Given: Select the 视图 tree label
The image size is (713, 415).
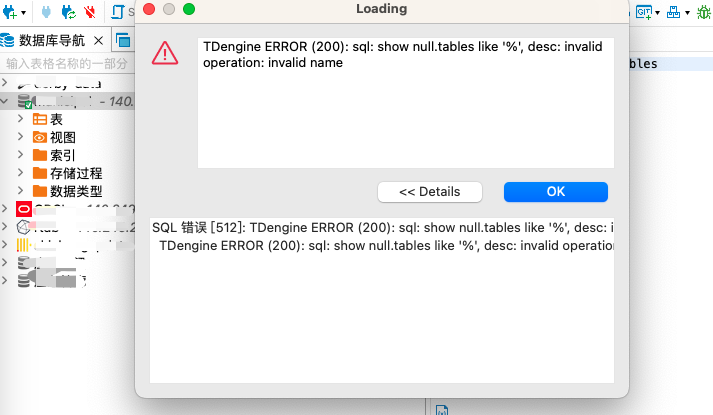Looking at the screenshot, I should click(x=63, y=137).
